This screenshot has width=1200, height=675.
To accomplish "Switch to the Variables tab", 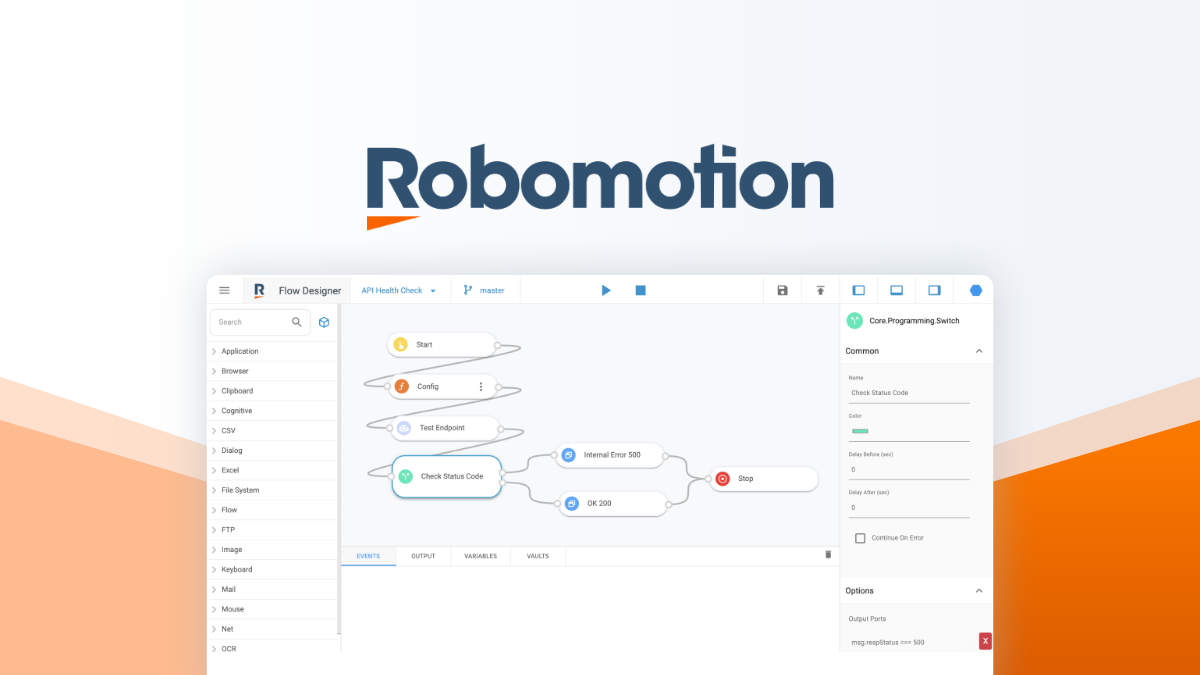I will pos(480,556).
